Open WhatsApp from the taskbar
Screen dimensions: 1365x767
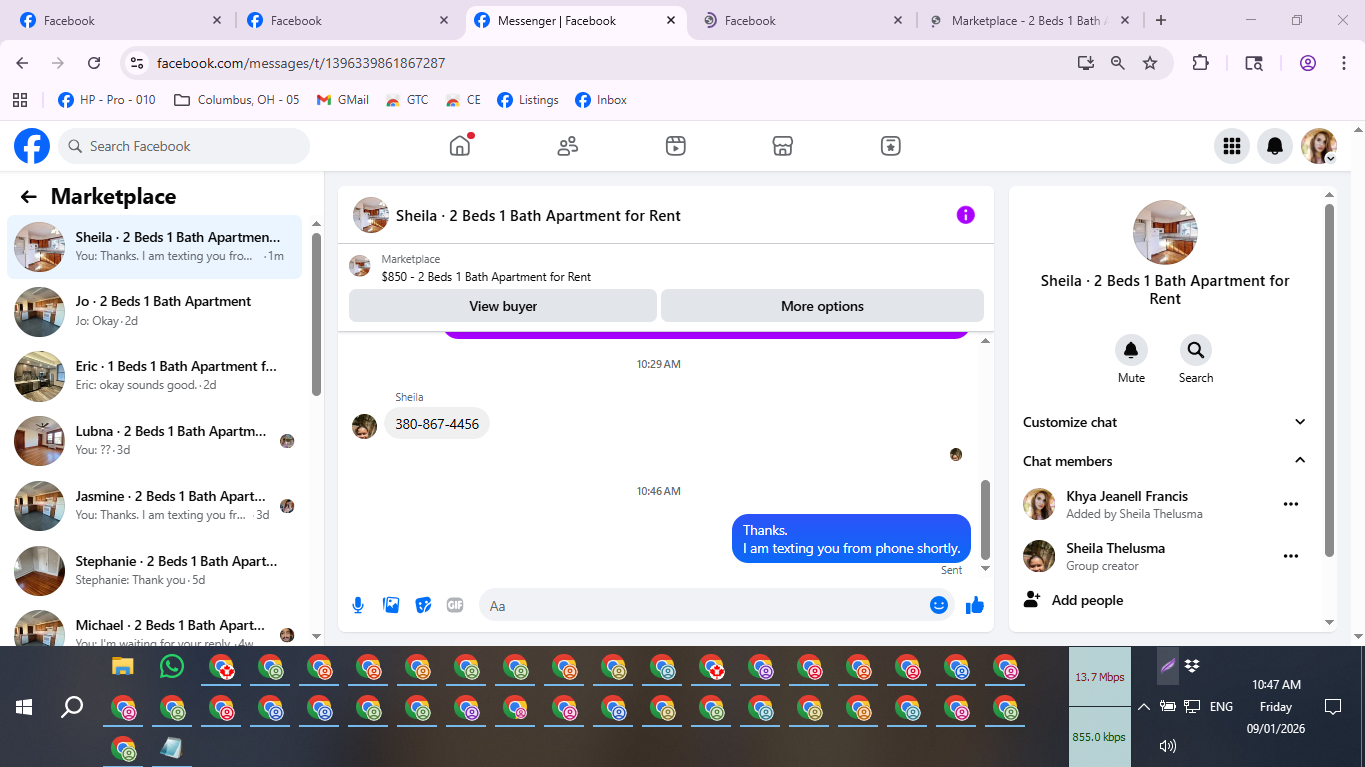172,666
